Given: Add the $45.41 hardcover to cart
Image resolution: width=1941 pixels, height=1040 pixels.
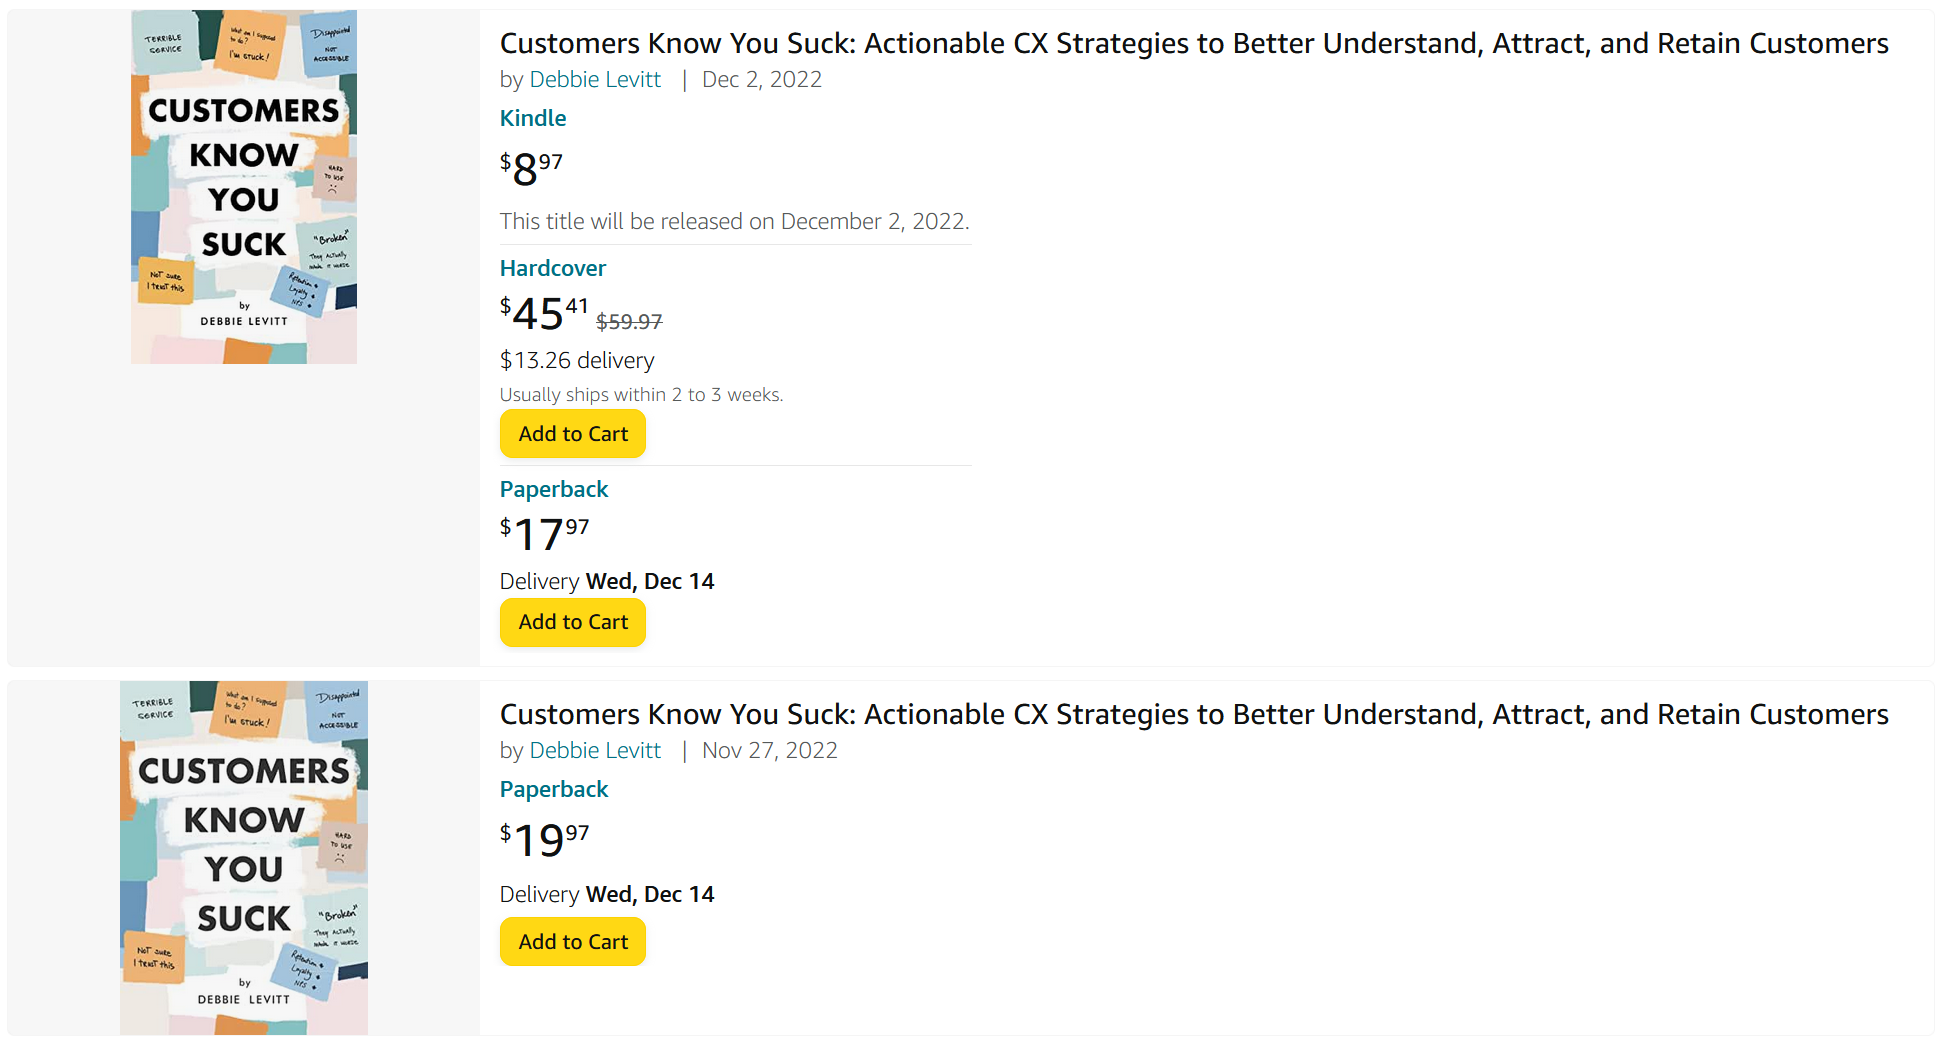Looking at the screenshot, I should point(573,434).
